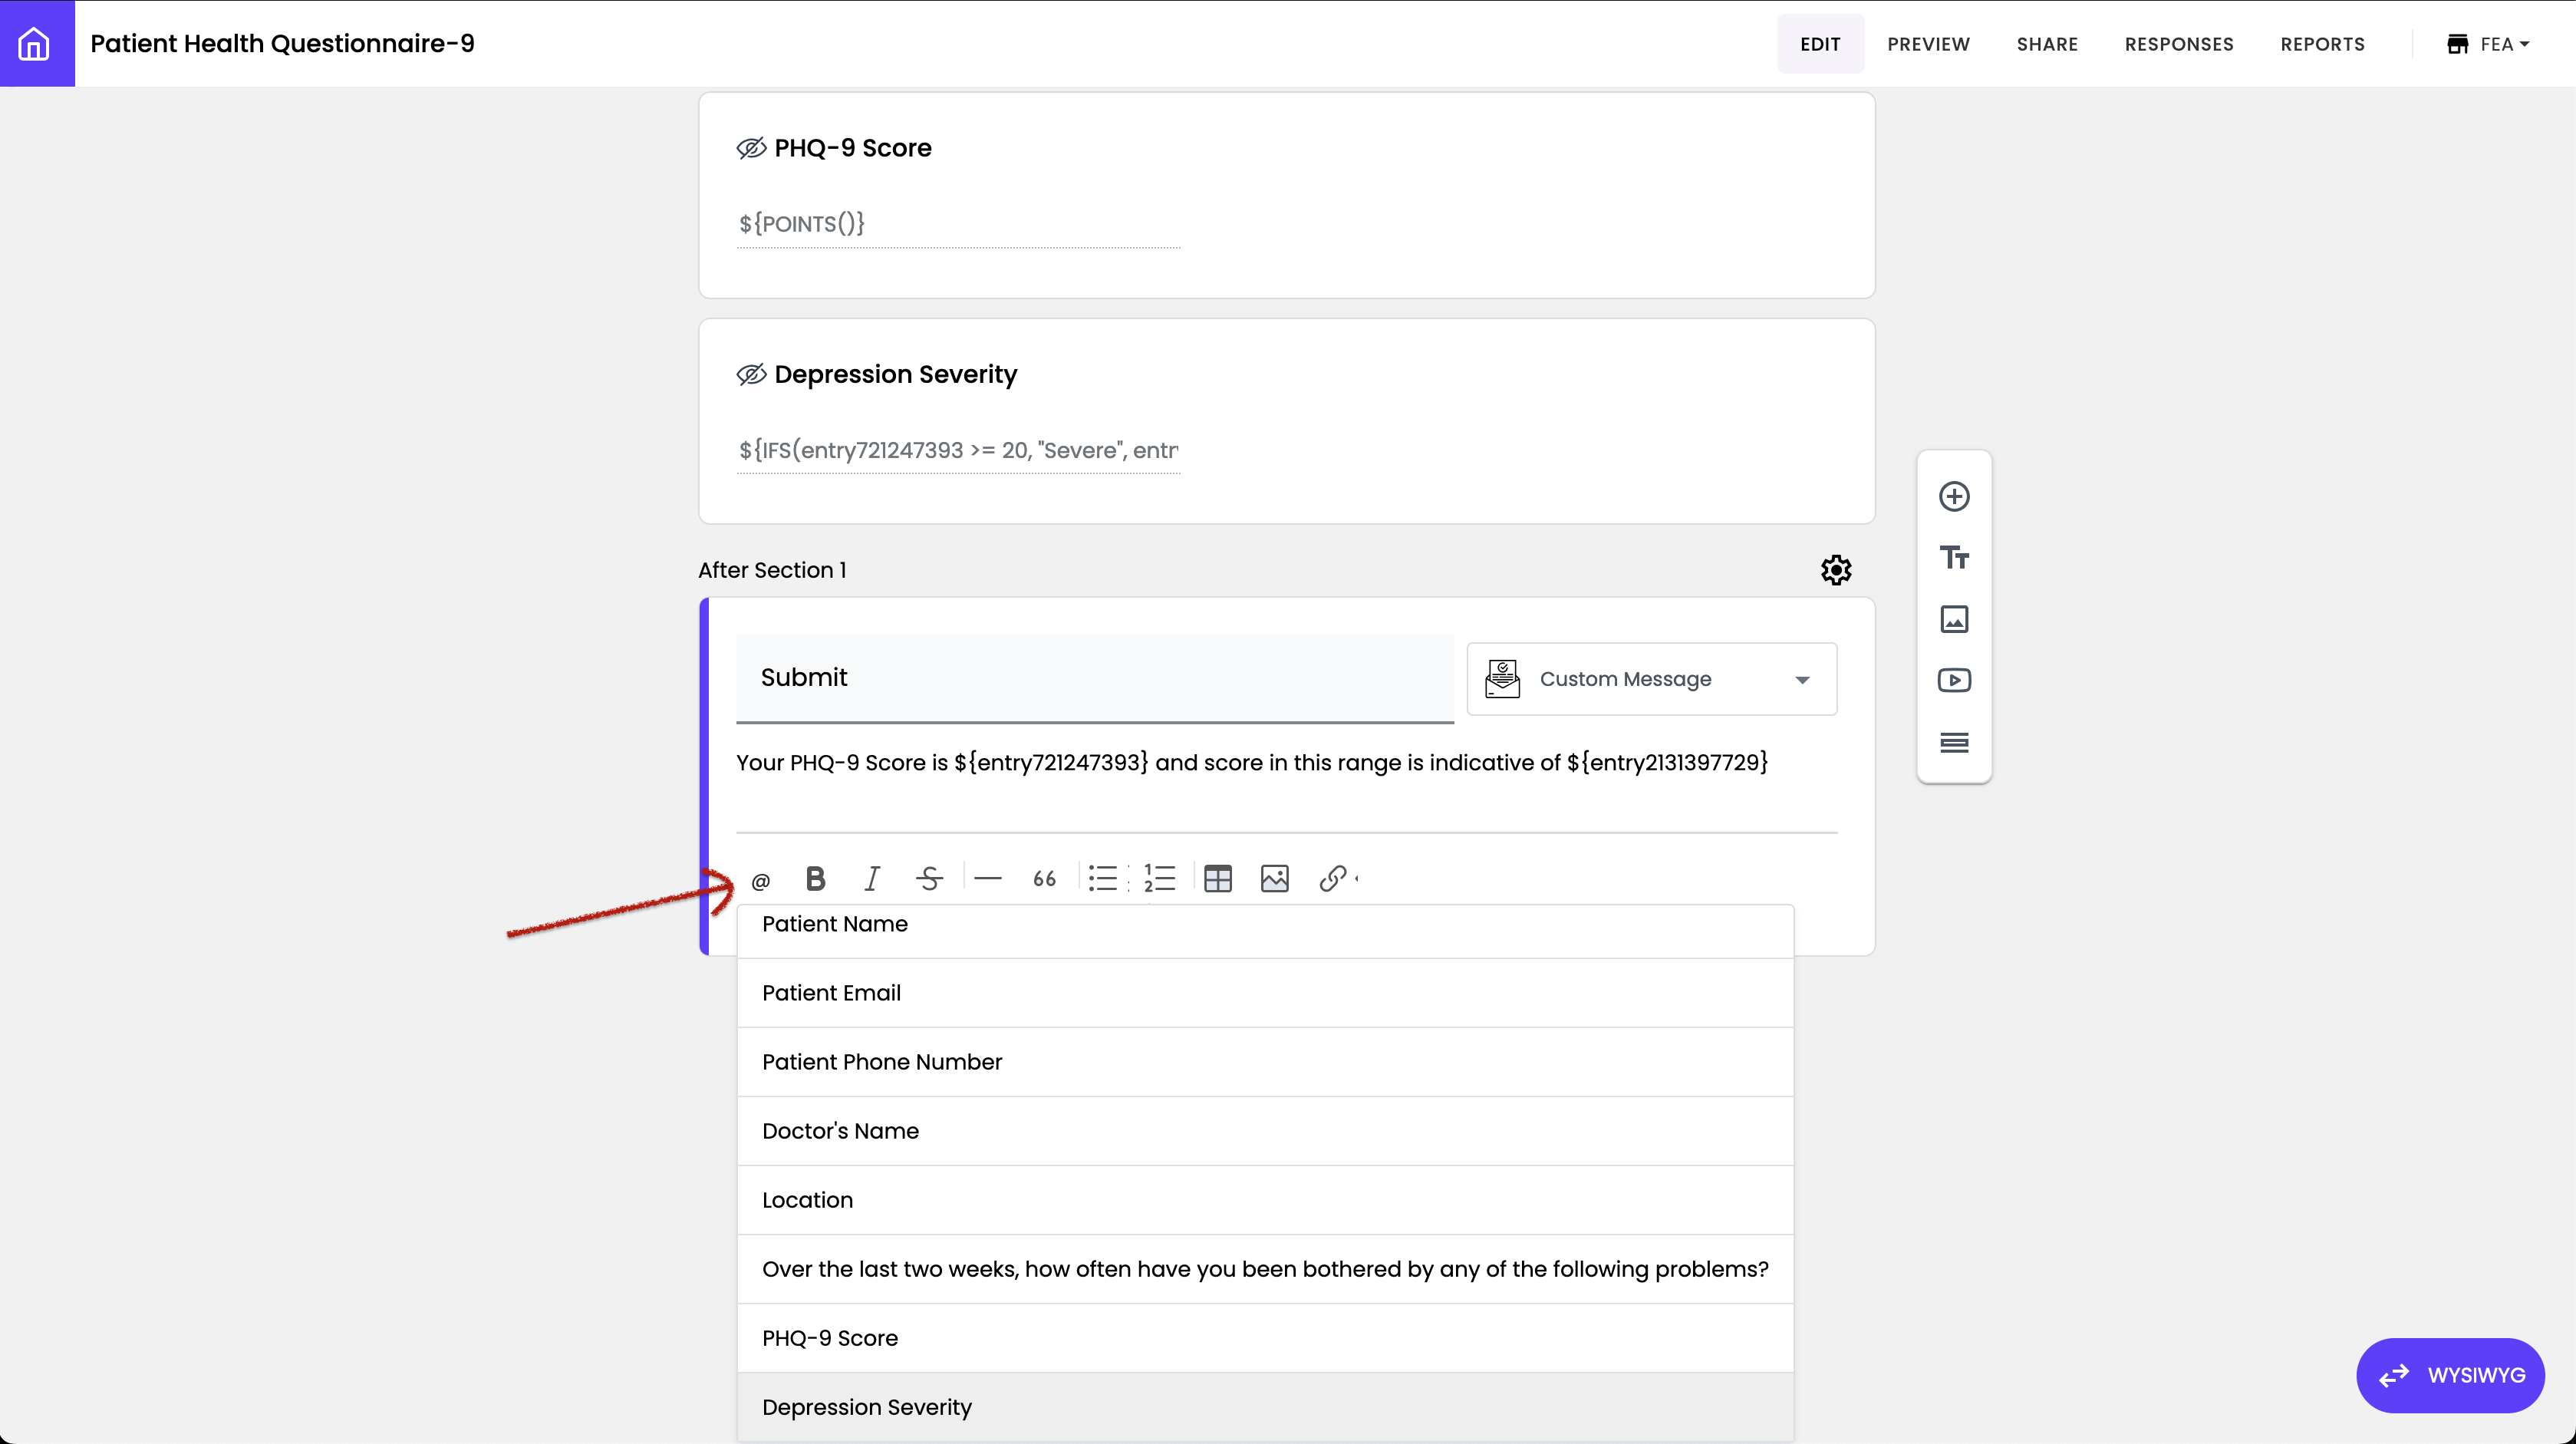Toggle strikethrough text formatting
The height and width of the screenshot is (1444, 2576).
(x=929, y=878)
